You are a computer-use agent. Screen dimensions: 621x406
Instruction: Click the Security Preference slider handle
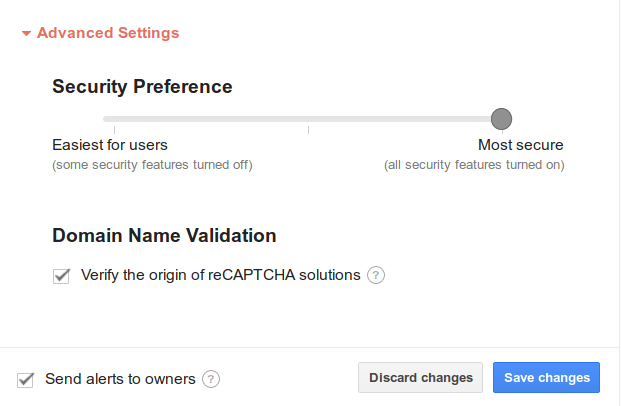pos(502,119)
